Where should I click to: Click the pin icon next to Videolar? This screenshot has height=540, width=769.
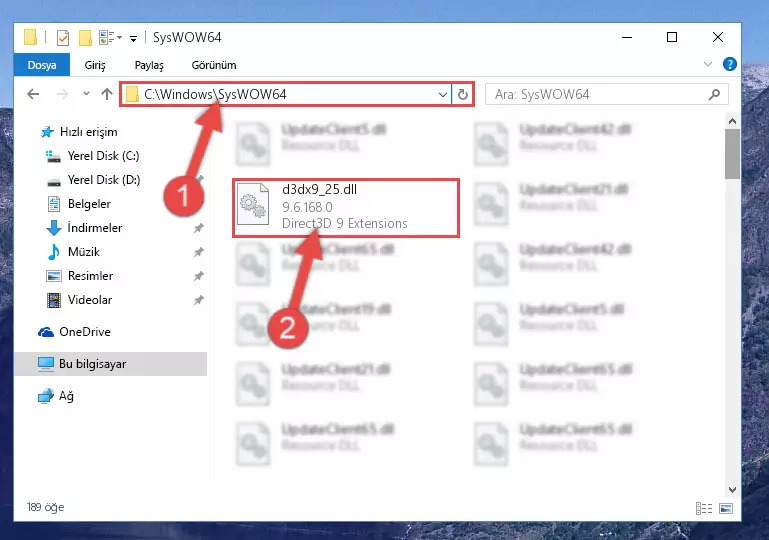(199, 300)
